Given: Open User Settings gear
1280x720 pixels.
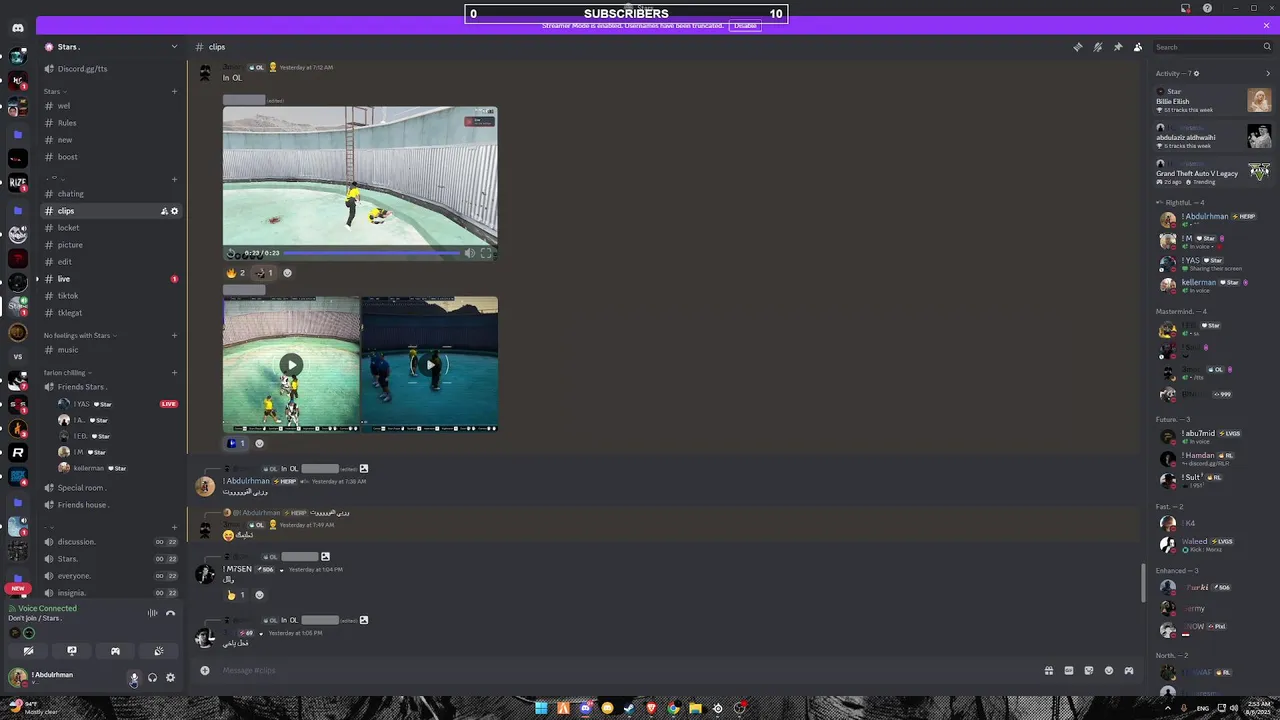Looking at the screenshot, I should click(170, 678).
